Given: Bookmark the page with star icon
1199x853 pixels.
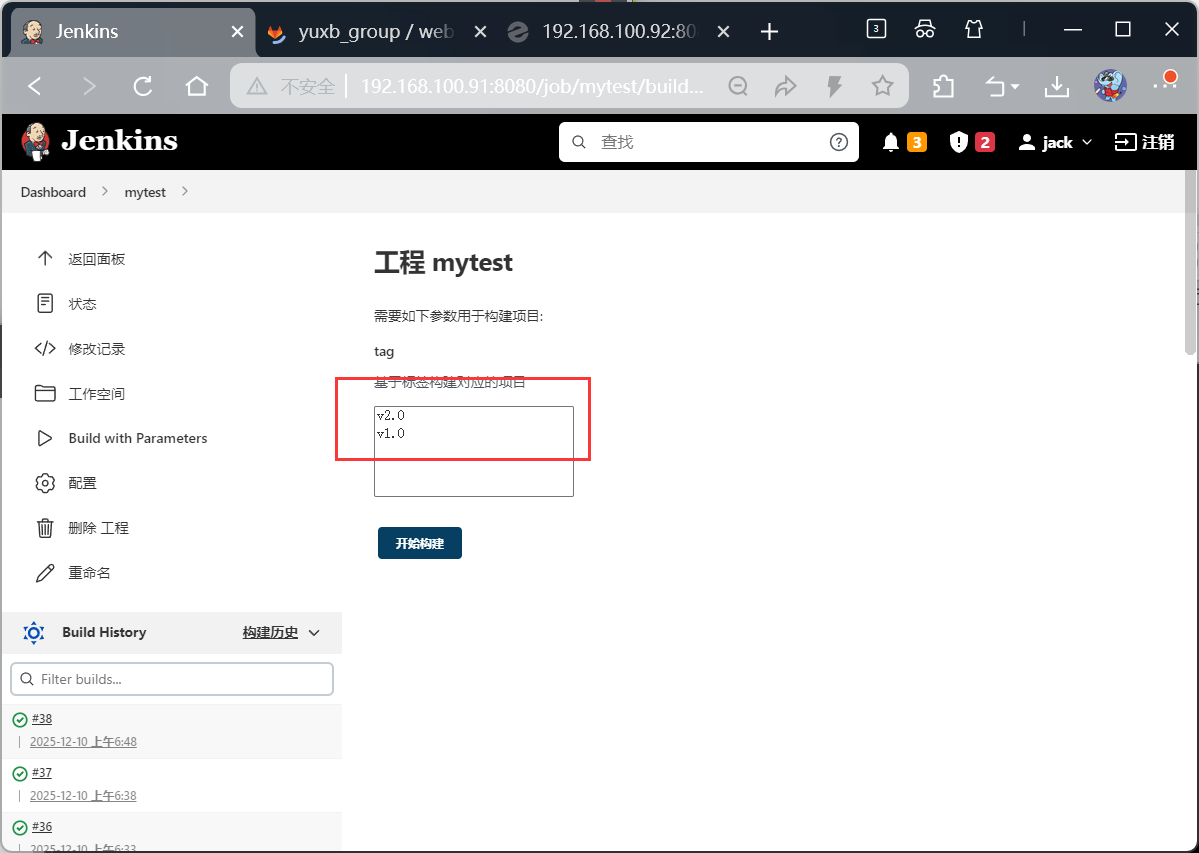Looking at the screenshot, I should 882,86.
